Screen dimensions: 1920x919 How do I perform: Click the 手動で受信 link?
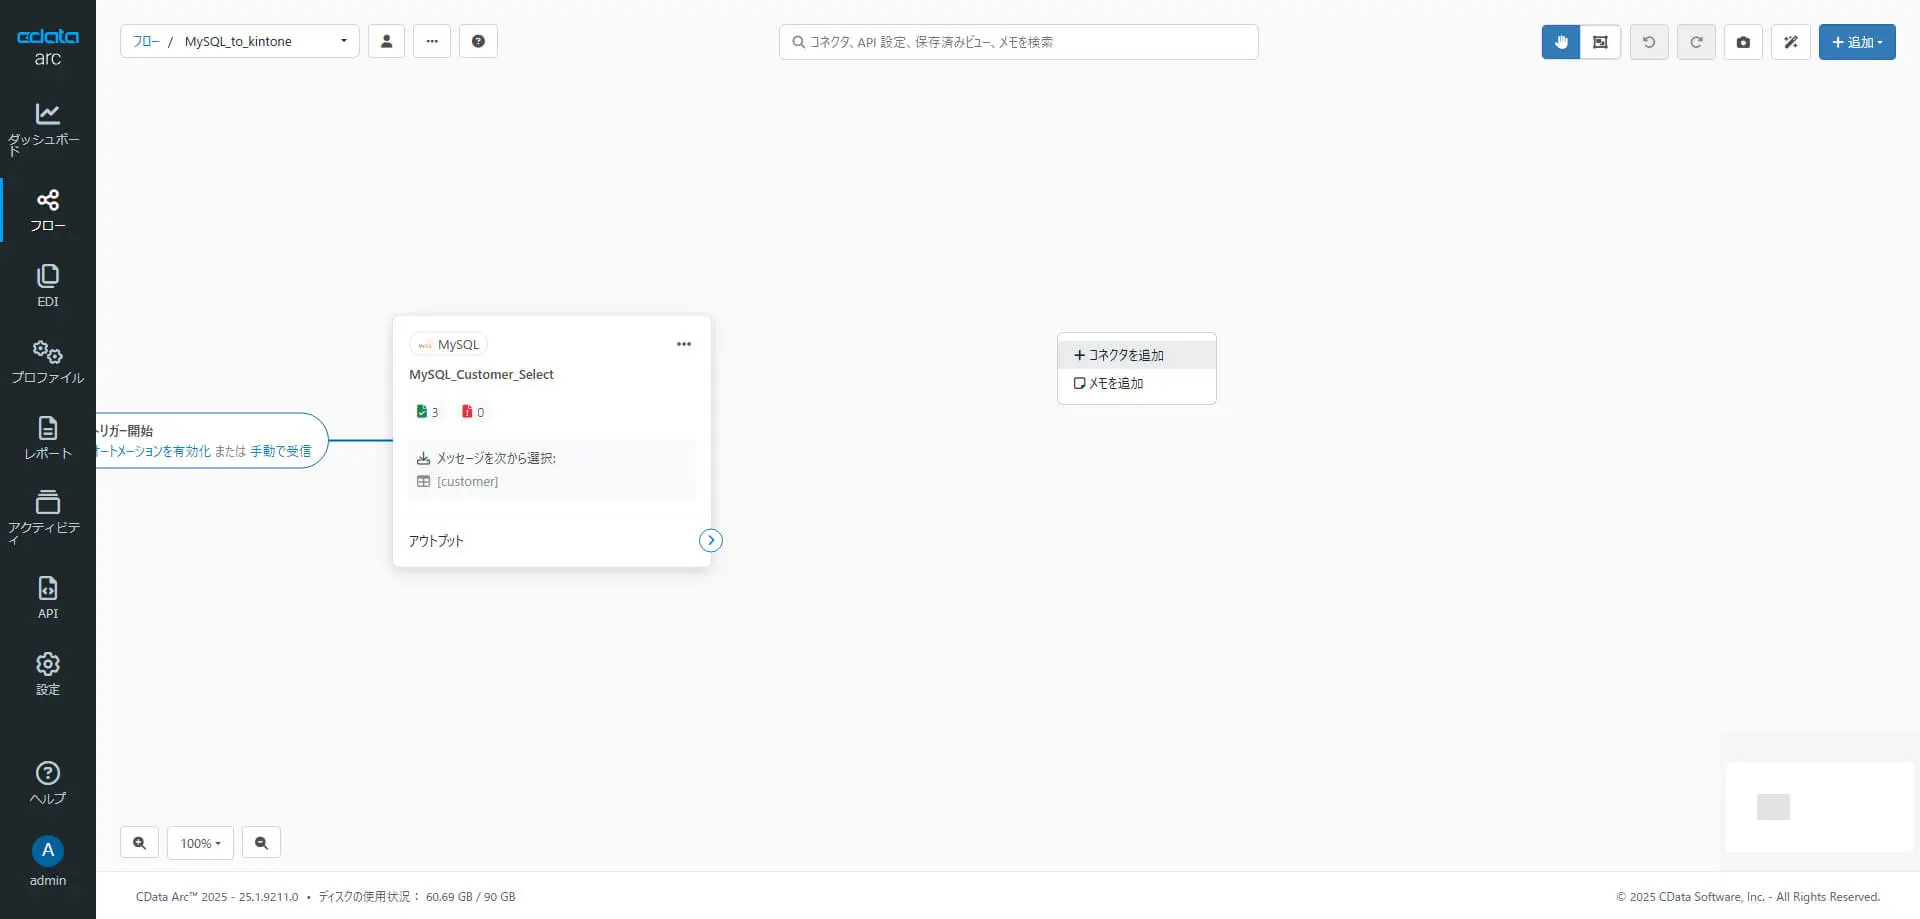(281, 451)
